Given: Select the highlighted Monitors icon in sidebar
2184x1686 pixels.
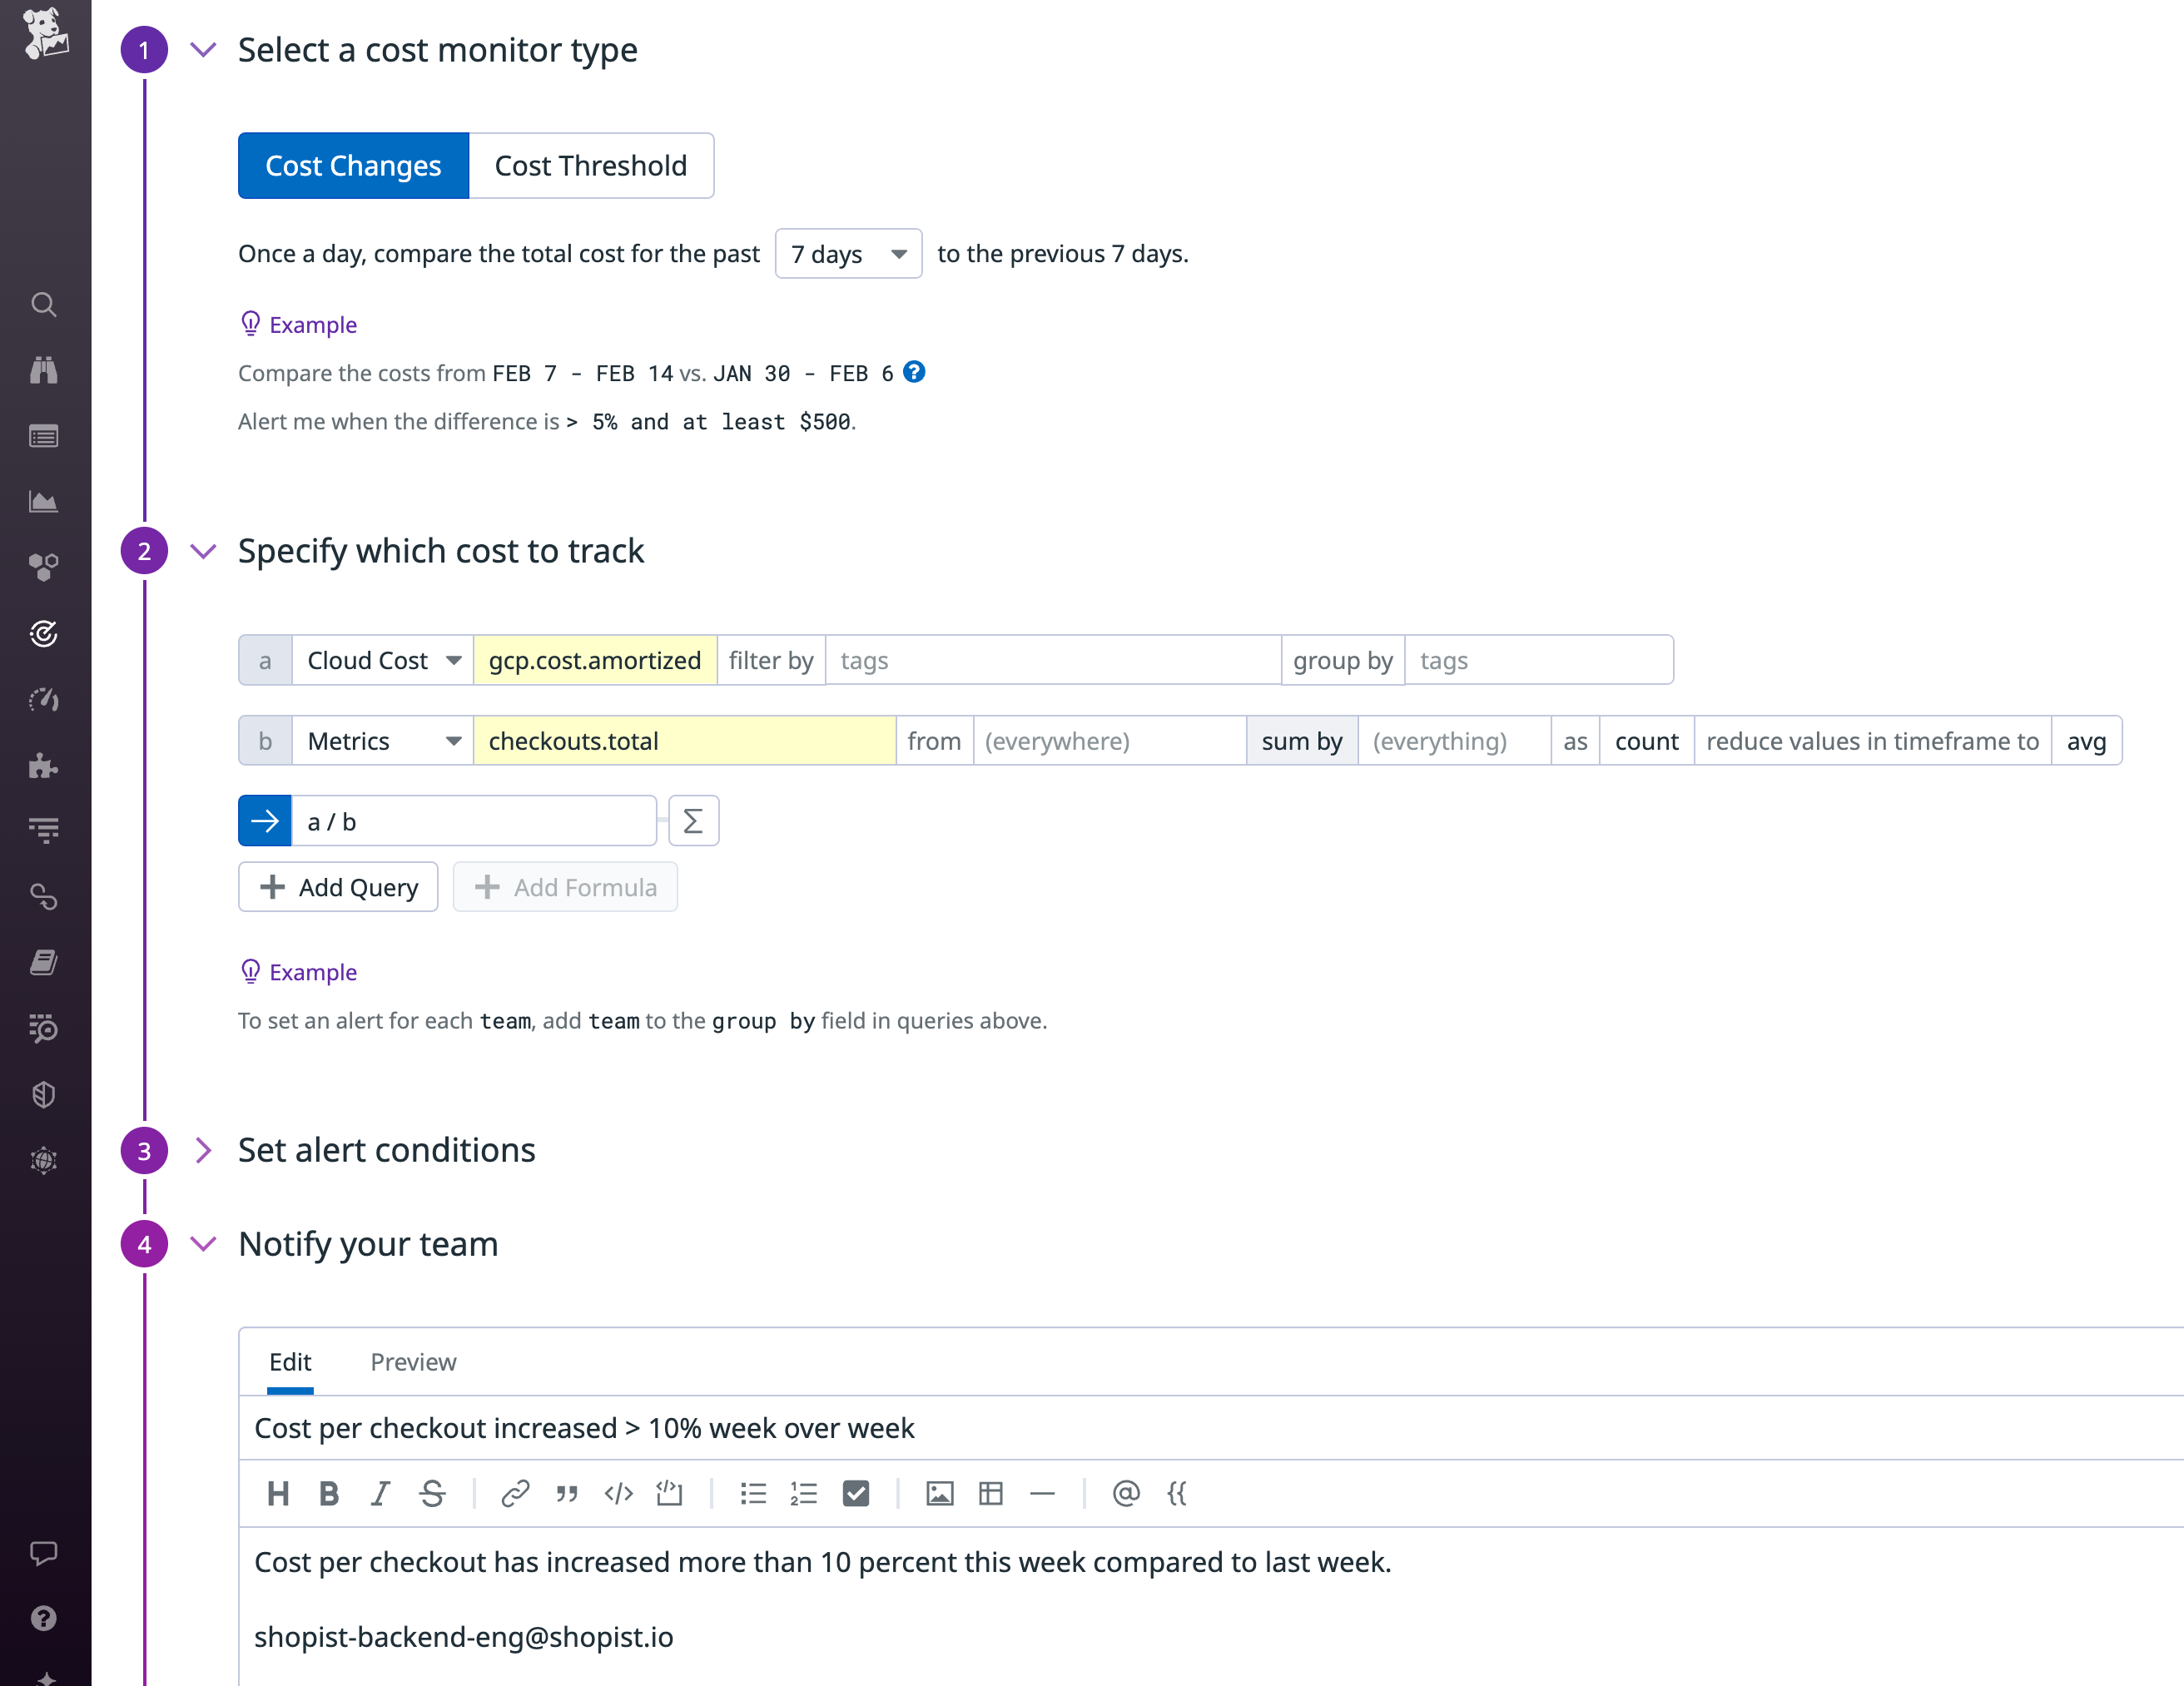Looking at the screenshot, I should coord(44,633).
